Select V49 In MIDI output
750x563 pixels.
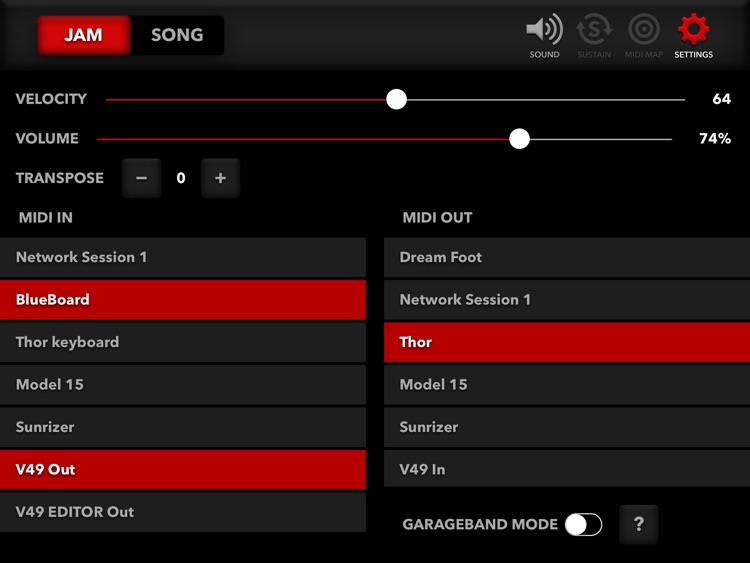point(567,469)
